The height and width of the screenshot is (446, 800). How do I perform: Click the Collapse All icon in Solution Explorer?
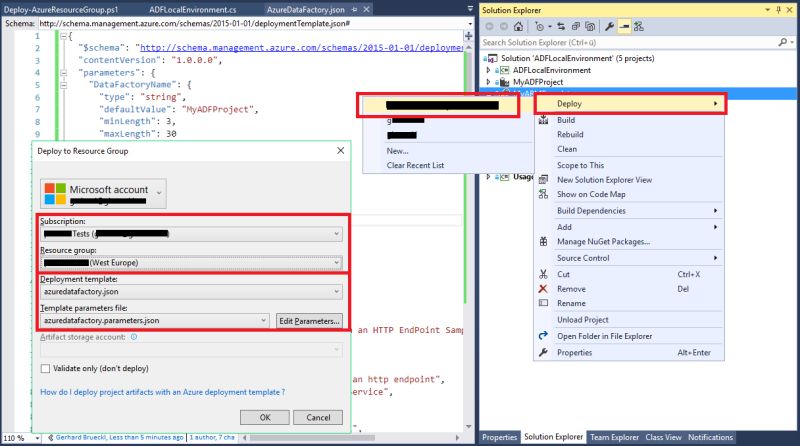[576, 27]
